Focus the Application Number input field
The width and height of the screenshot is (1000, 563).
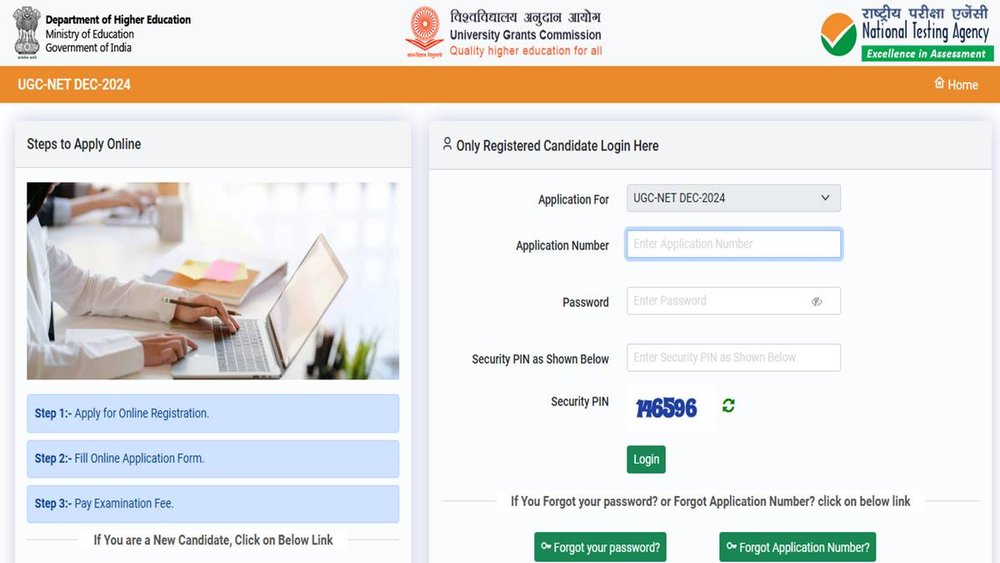733,244
